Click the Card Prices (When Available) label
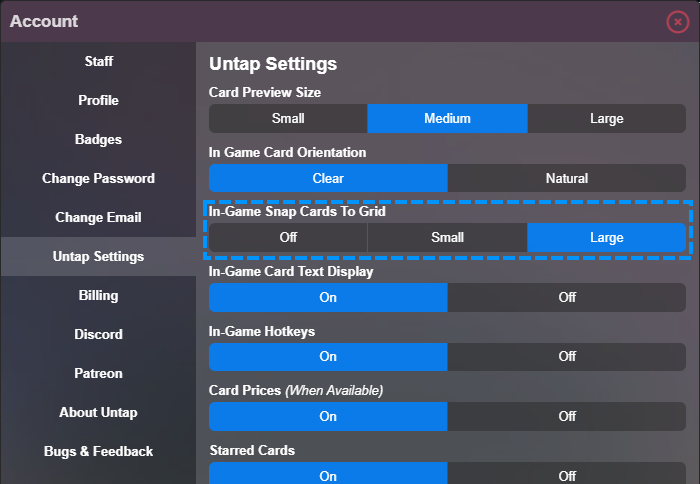Image resolution: width=700 pixels, height=484 pixels. click(x=296, y=391)
